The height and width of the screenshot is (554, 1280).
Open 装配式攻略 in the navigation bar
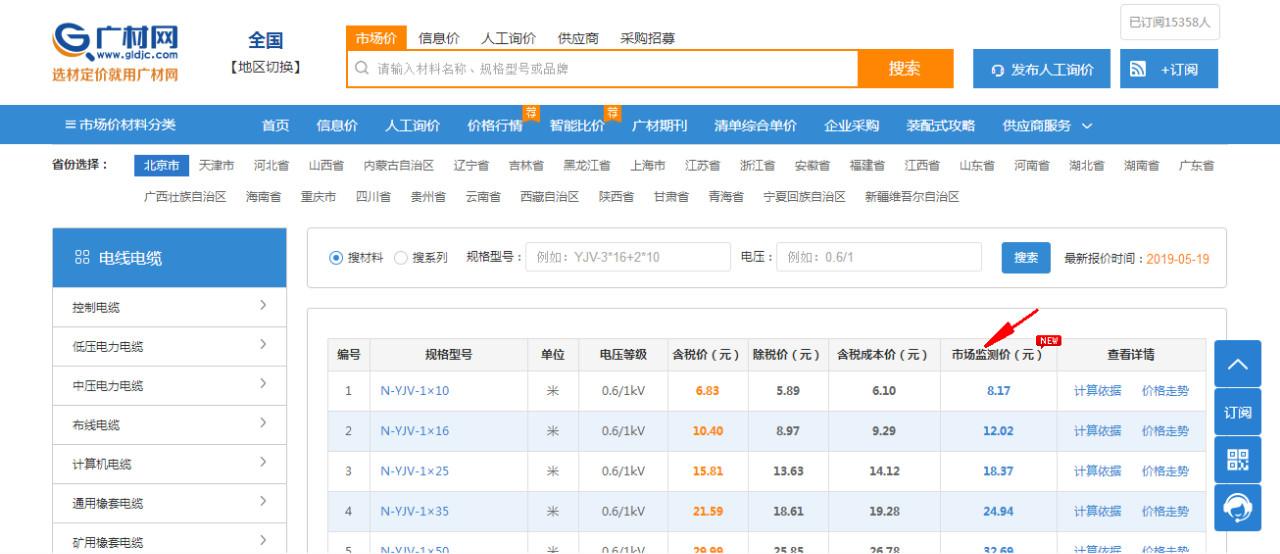[940, 125]
